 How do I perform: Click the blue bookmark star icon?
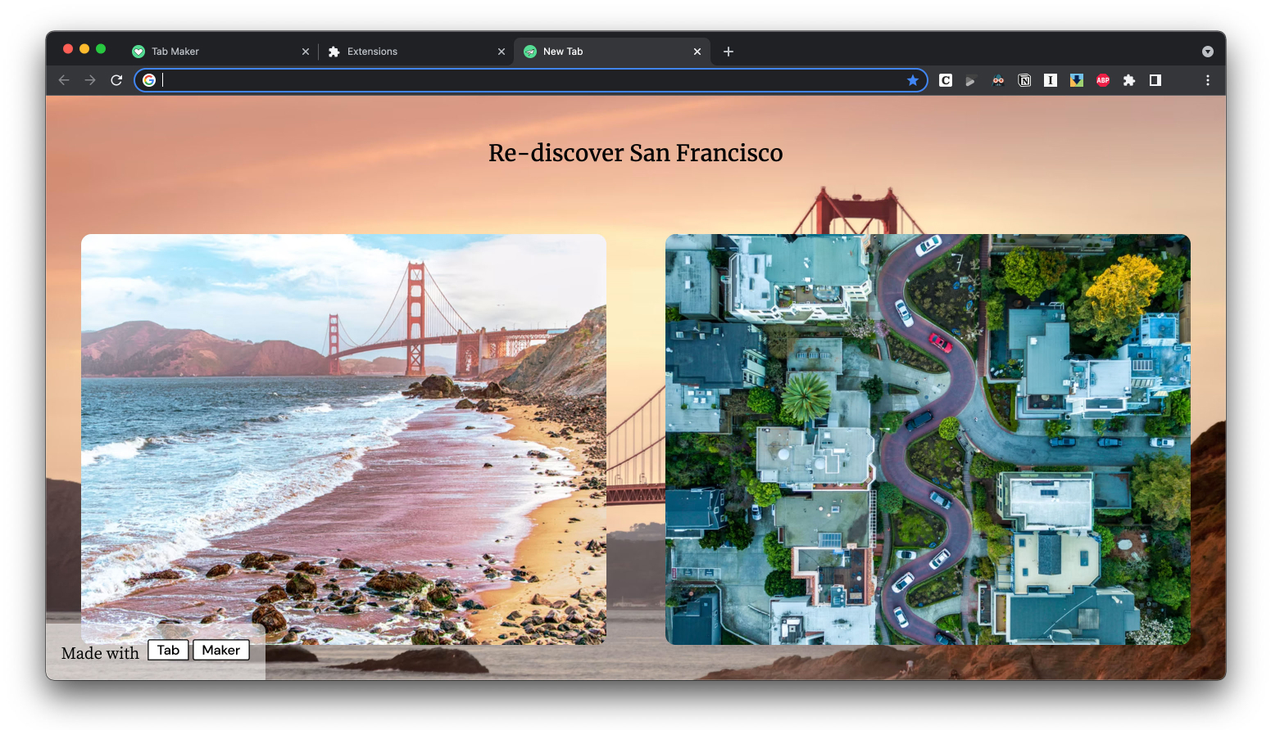click(x=912, y=80)
